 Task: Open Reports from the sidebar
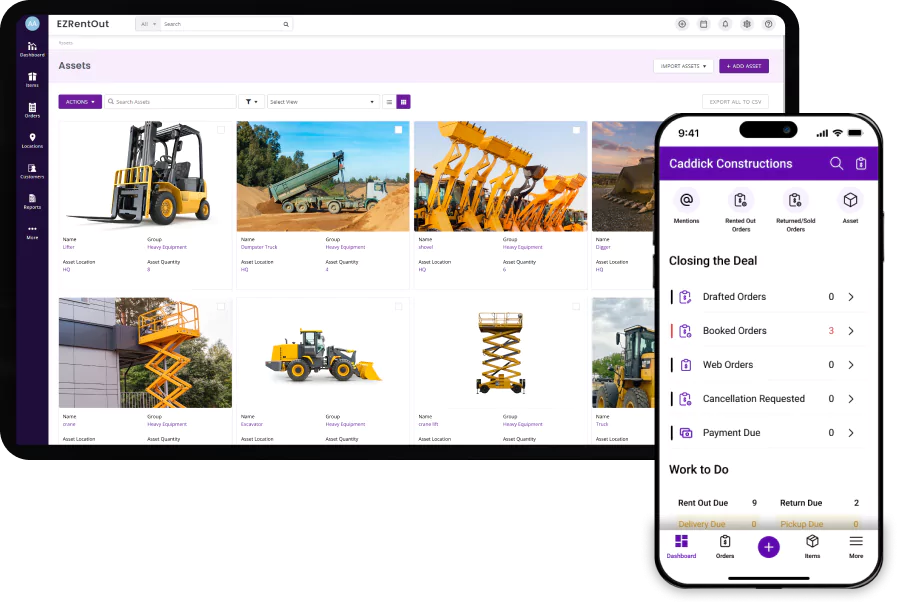click(x=32, y=201)
